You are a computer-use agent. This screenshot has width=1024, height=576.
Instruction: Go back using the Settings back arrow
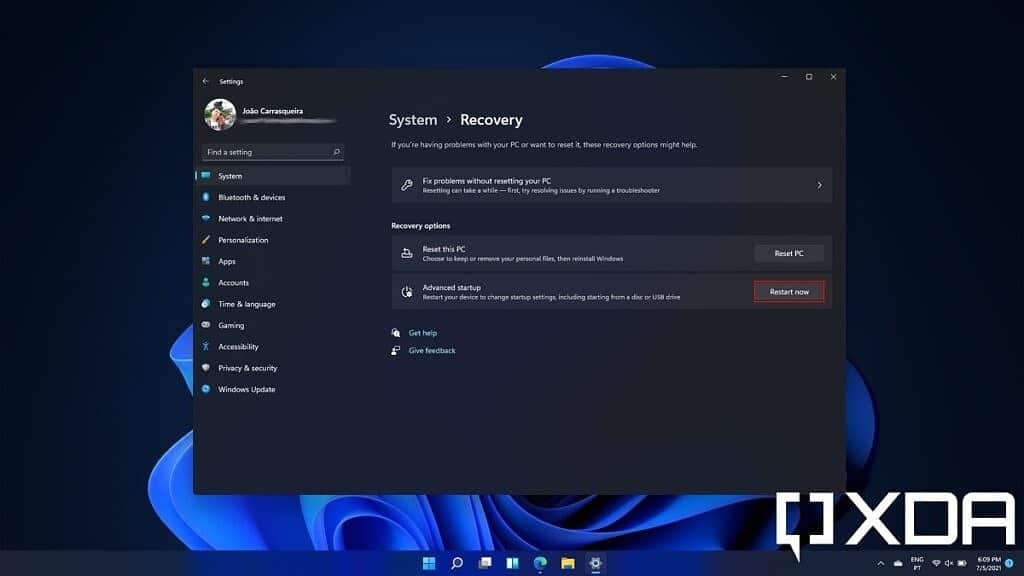click(x=206, y=82)
